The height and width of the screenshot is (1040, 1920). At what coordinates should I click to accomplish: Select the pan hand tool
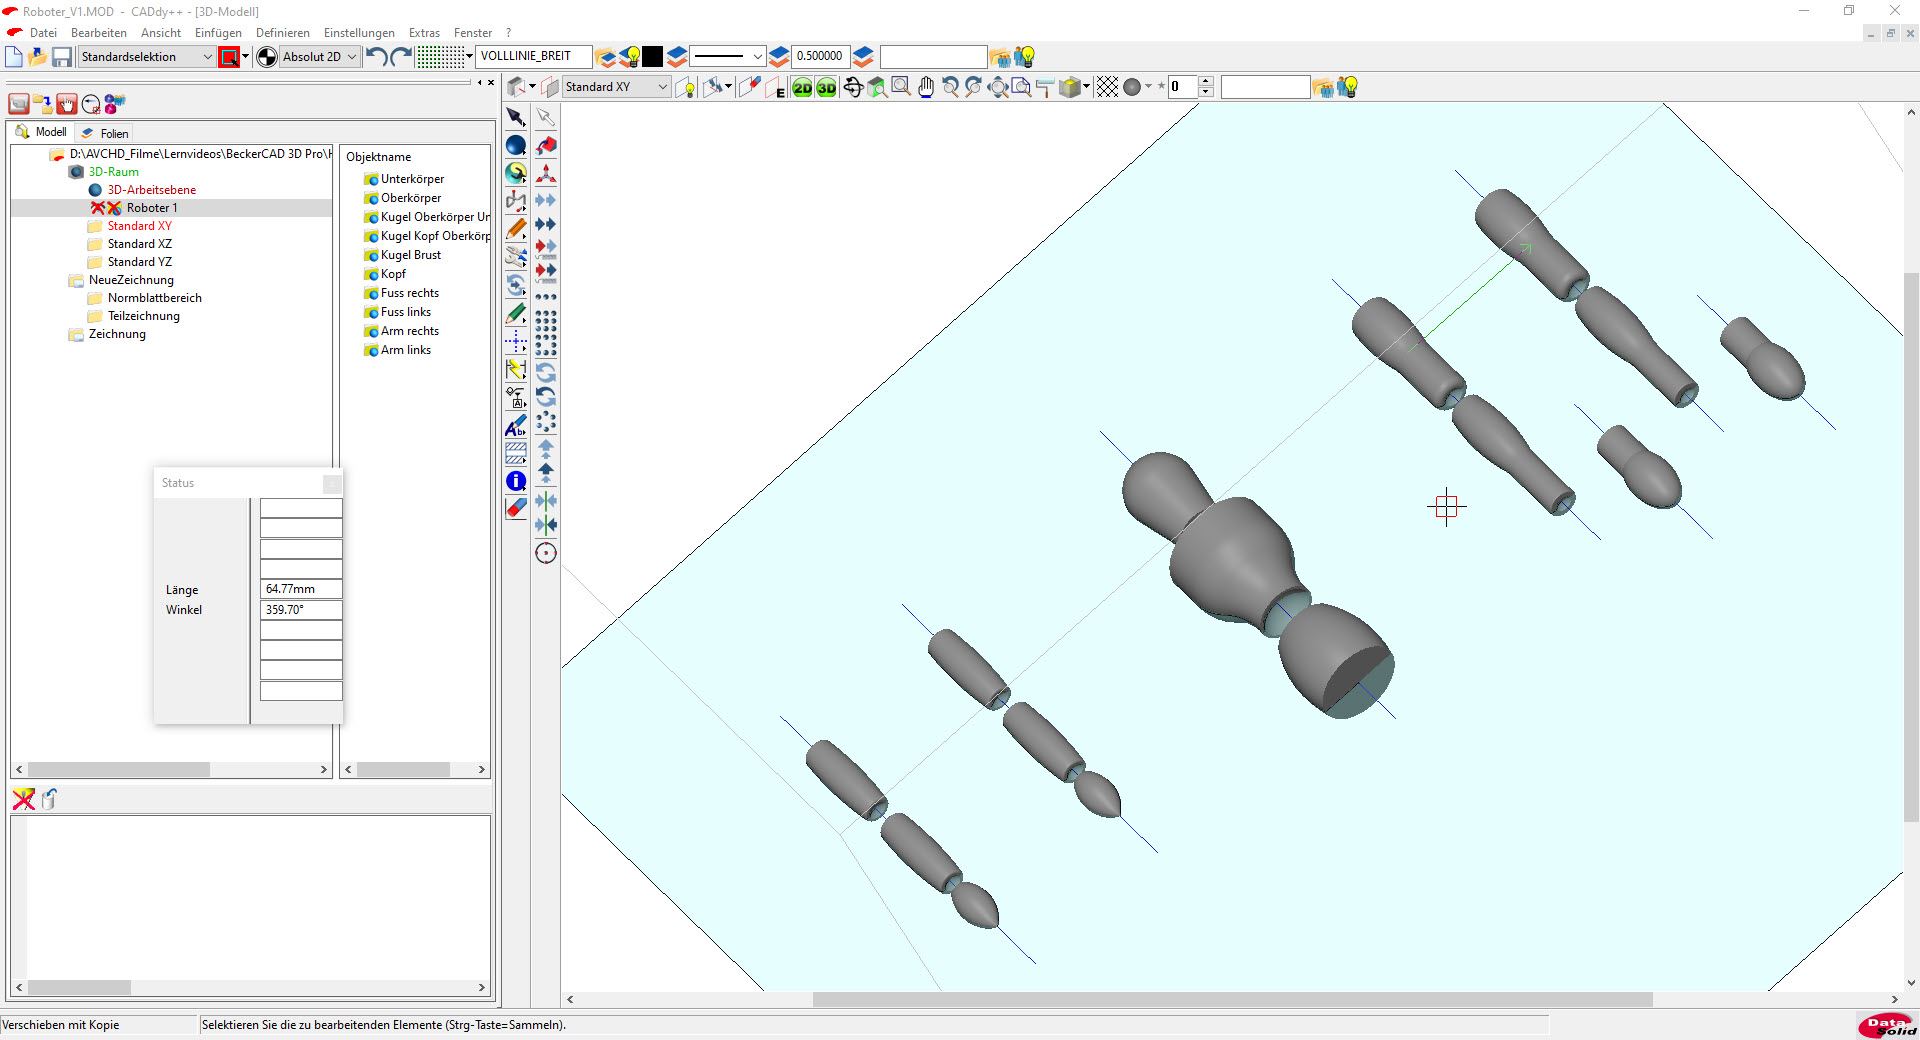(926, 88)
